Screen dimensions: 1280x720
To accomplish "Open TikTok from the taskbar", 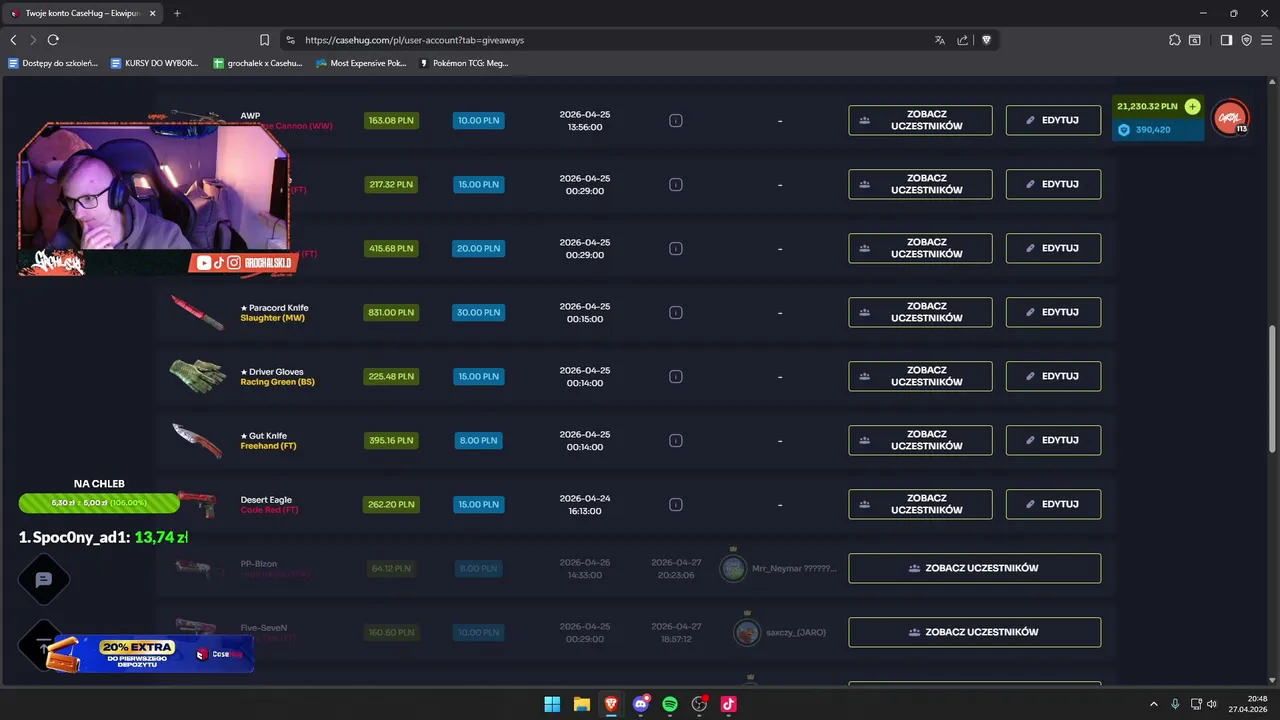I will [x=728, y=704].
